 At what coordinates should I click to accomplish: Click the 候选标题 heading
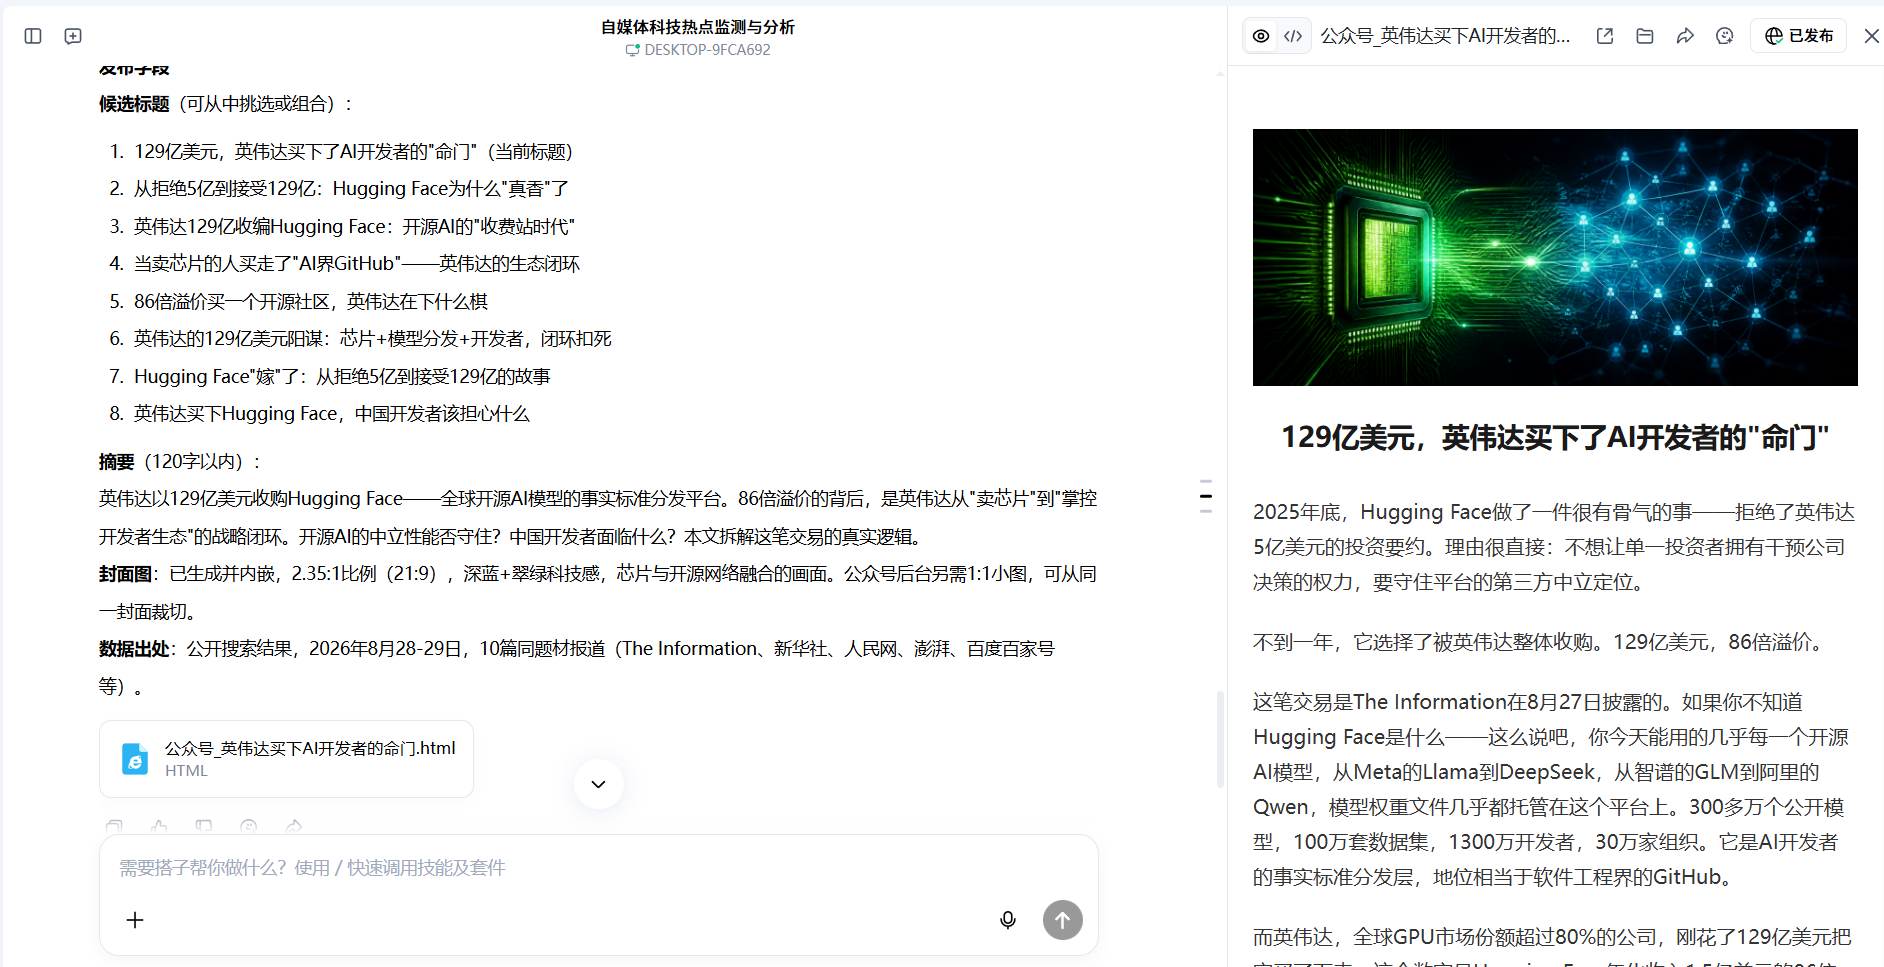(134, 104)
